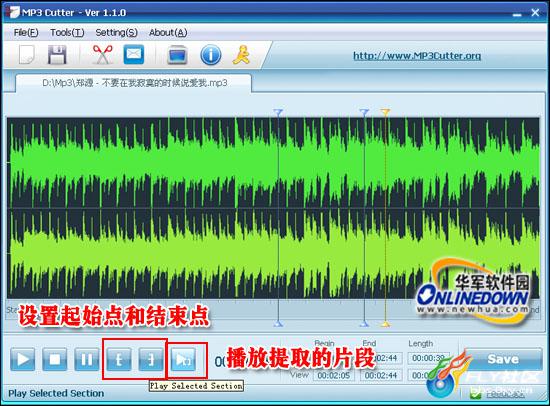Click the blue info icon
Screen dimensions: 550x406
[x=210, y=55]
